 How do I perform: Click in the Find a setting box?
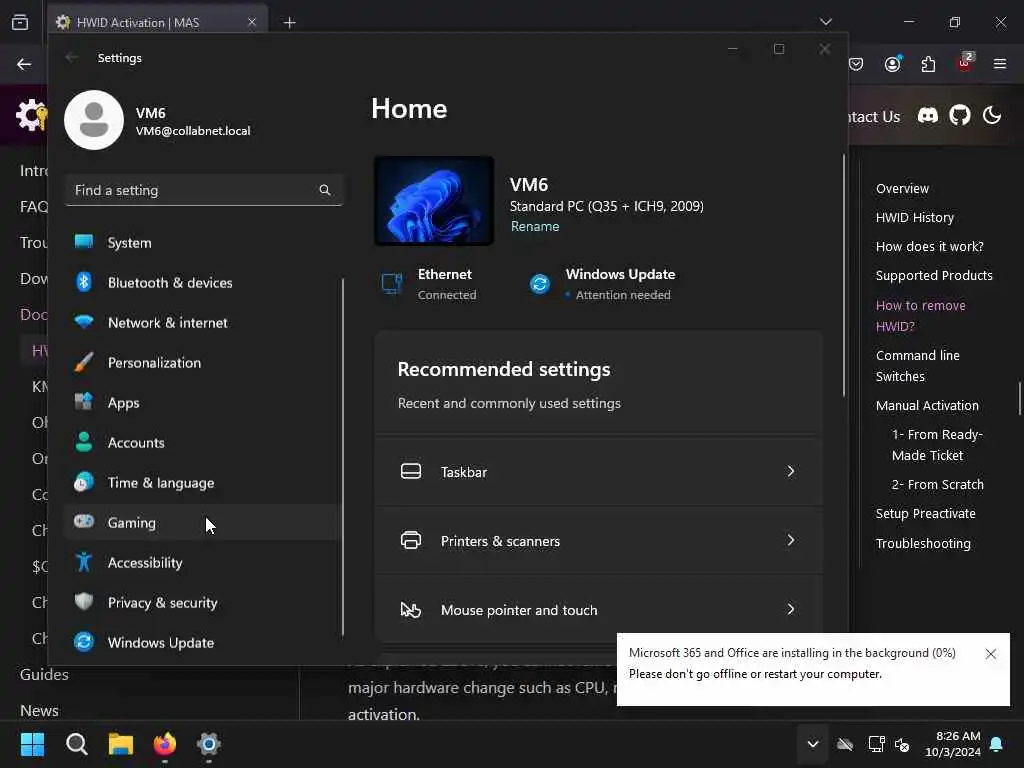tap(204, 190)
